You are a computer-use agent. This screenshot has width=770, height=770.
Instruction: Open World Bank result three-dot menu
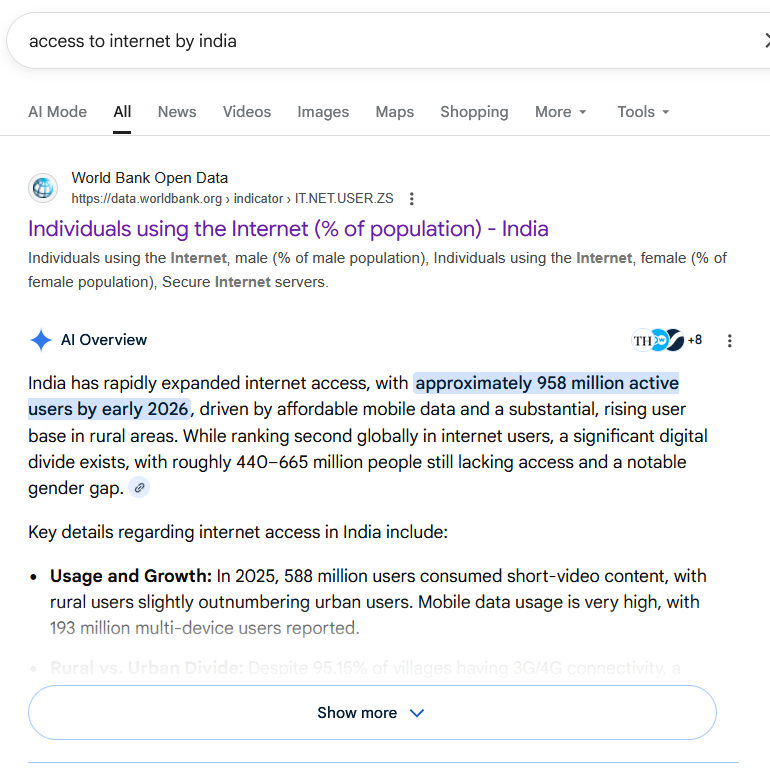(x=412, y=199)
